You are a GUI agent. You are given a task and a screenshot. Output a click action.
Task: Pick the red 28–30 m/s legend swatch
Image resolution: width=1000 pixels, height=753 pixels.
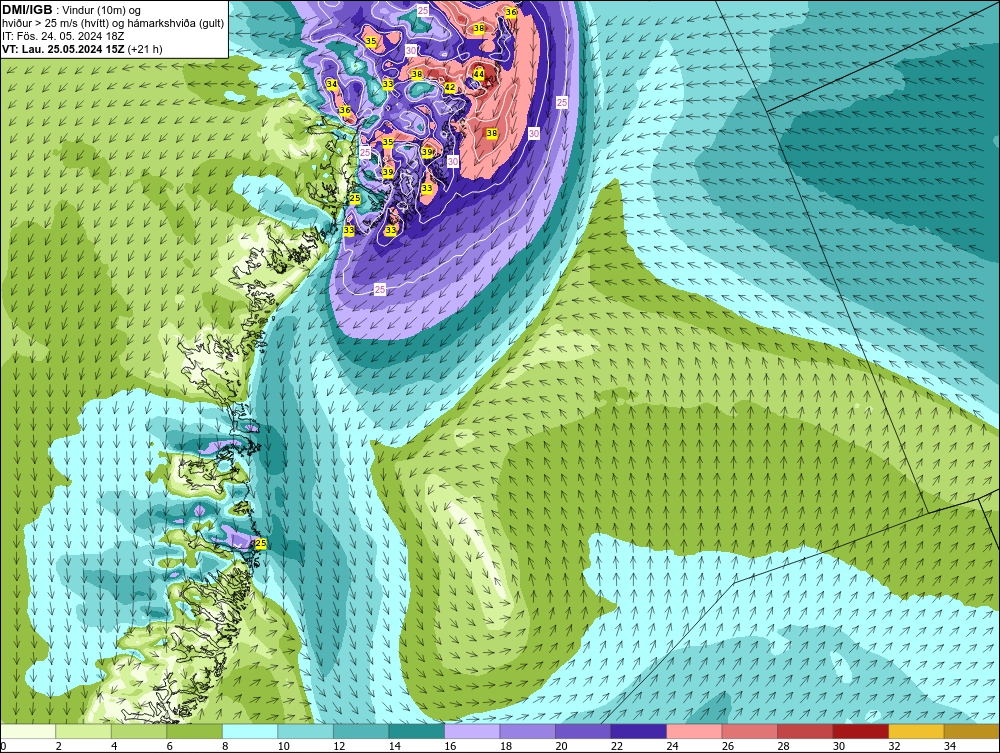point(805,731)
